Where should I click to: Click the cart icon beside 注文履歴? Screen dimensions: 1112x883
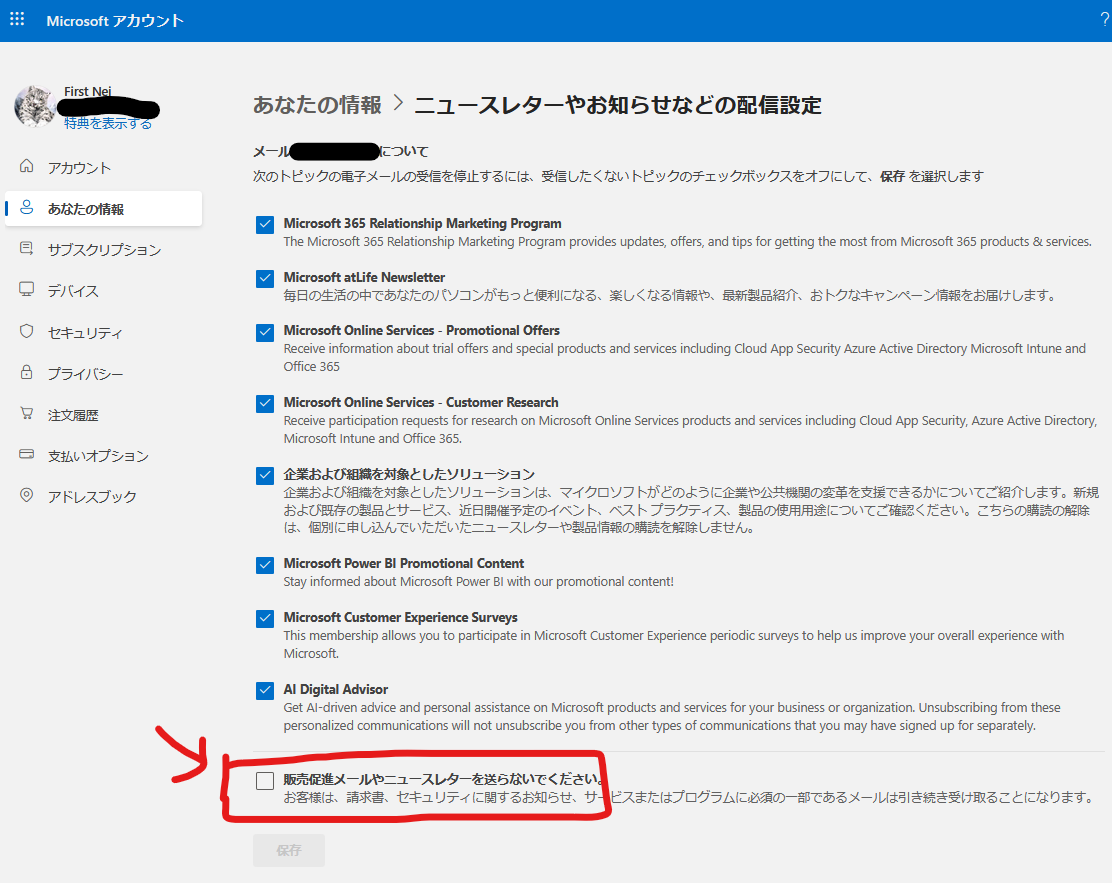point(26,413)
